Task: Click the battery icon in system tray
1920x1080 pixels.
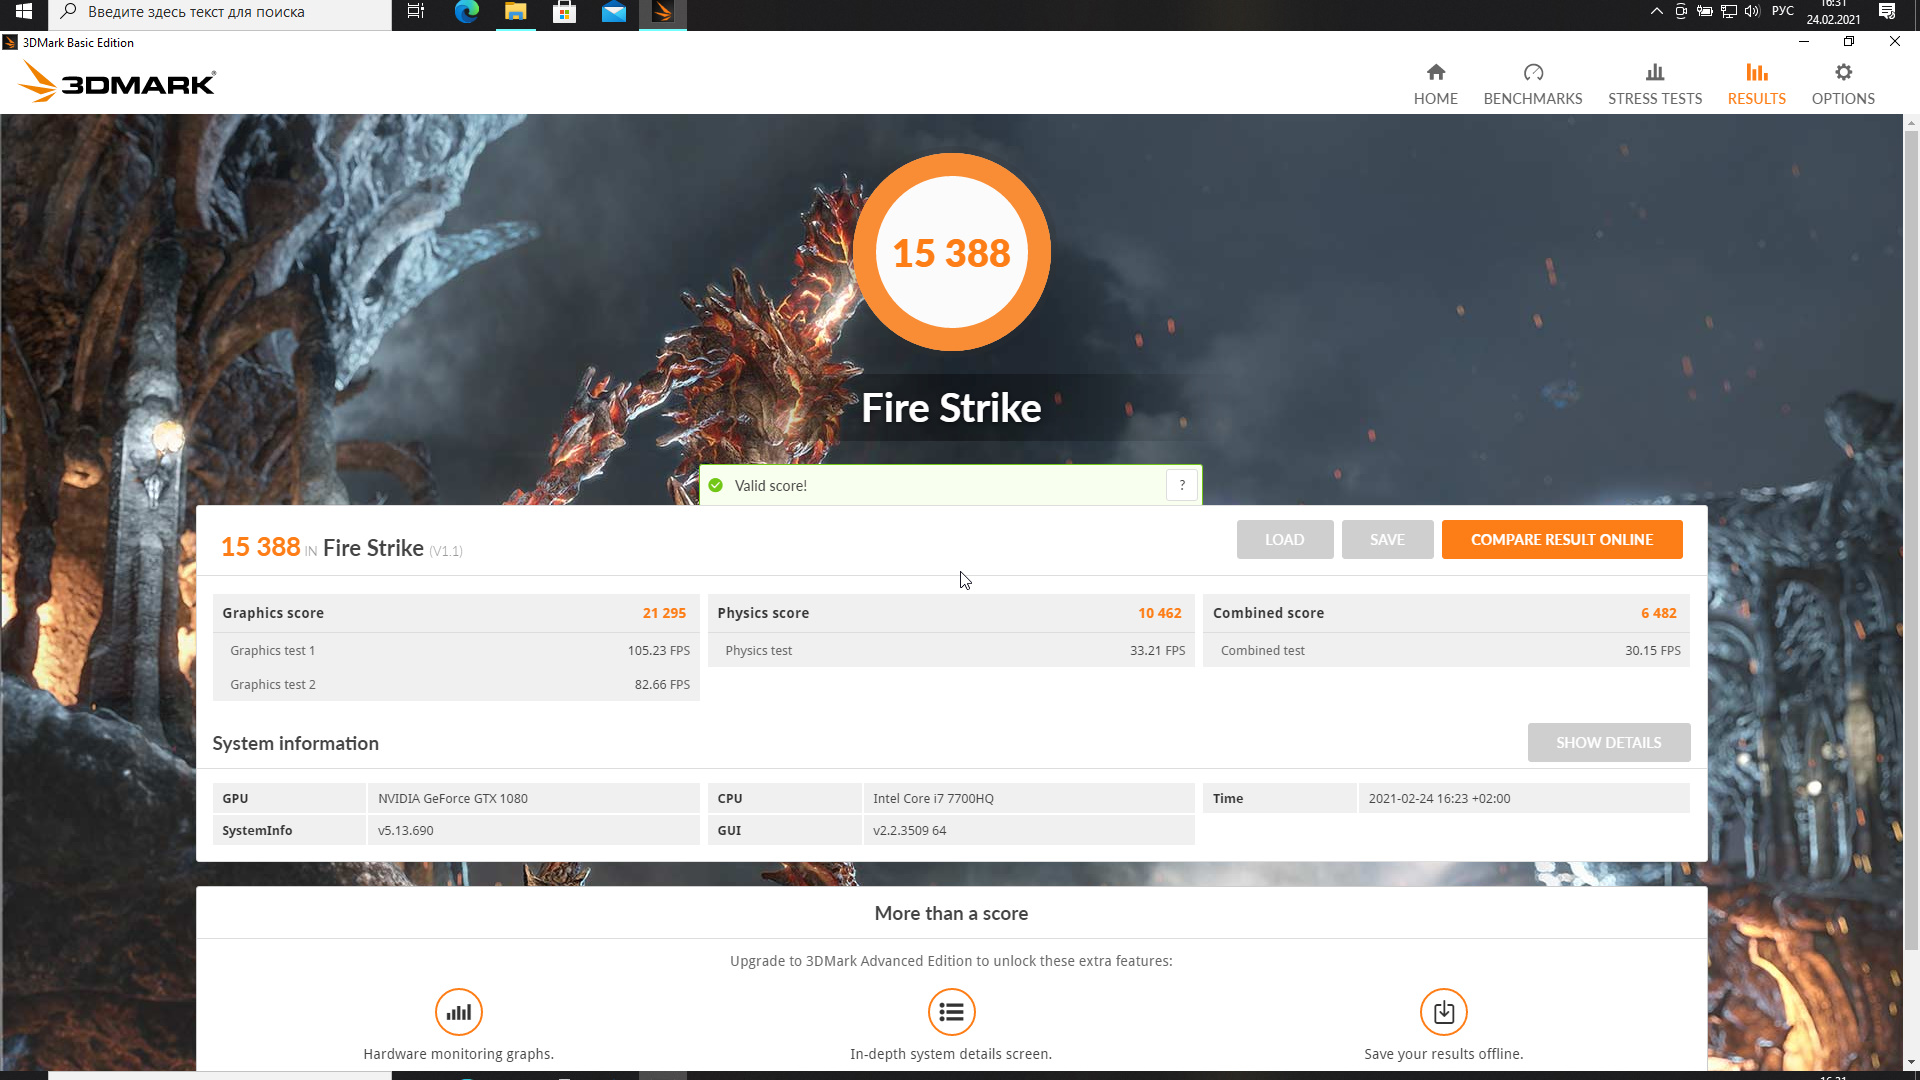Action: (1704, 11)
